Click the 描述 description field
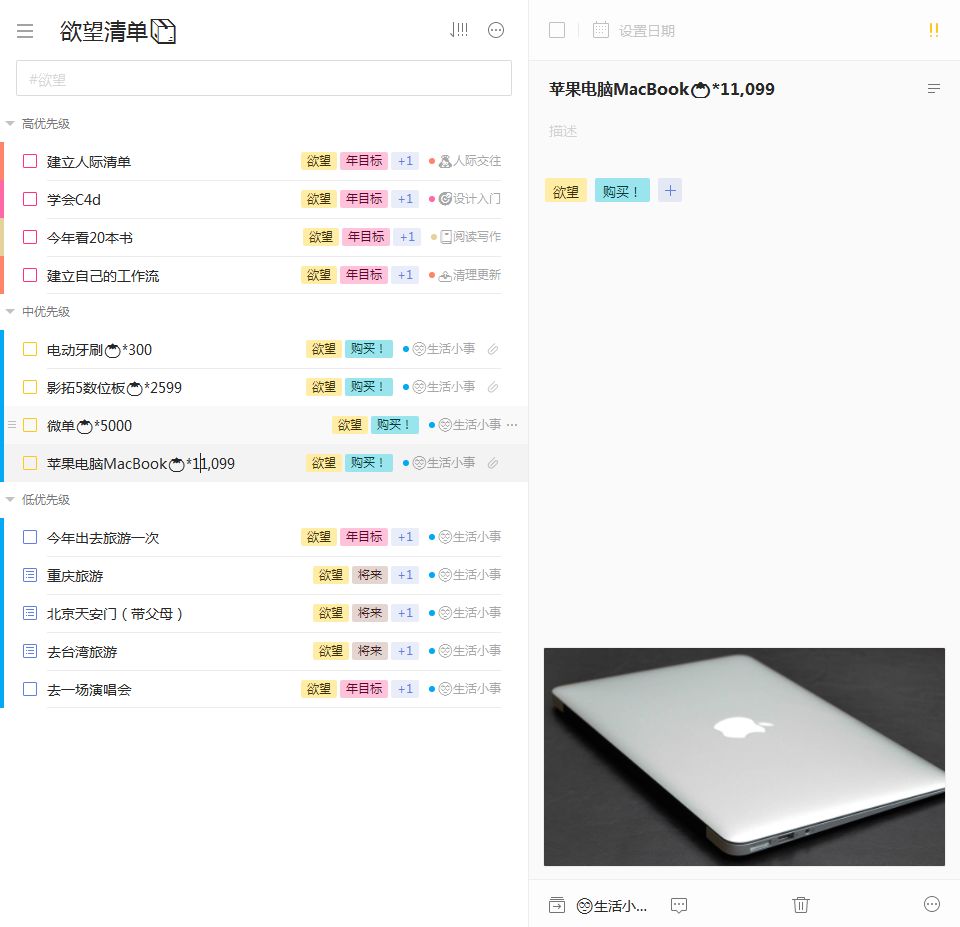960x927 pixels. [563, 131]
